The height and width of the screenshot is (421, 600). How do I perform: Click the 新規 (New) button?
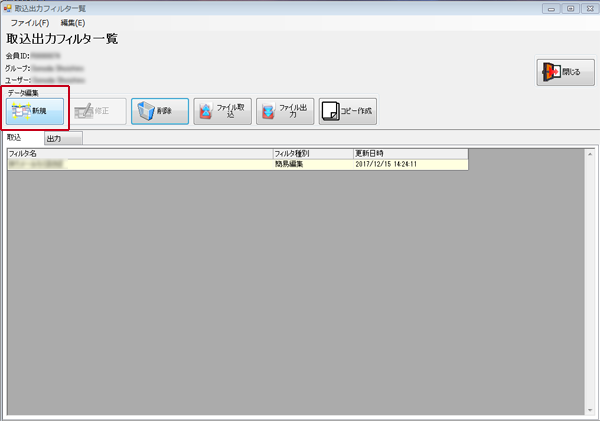point(36,111)
